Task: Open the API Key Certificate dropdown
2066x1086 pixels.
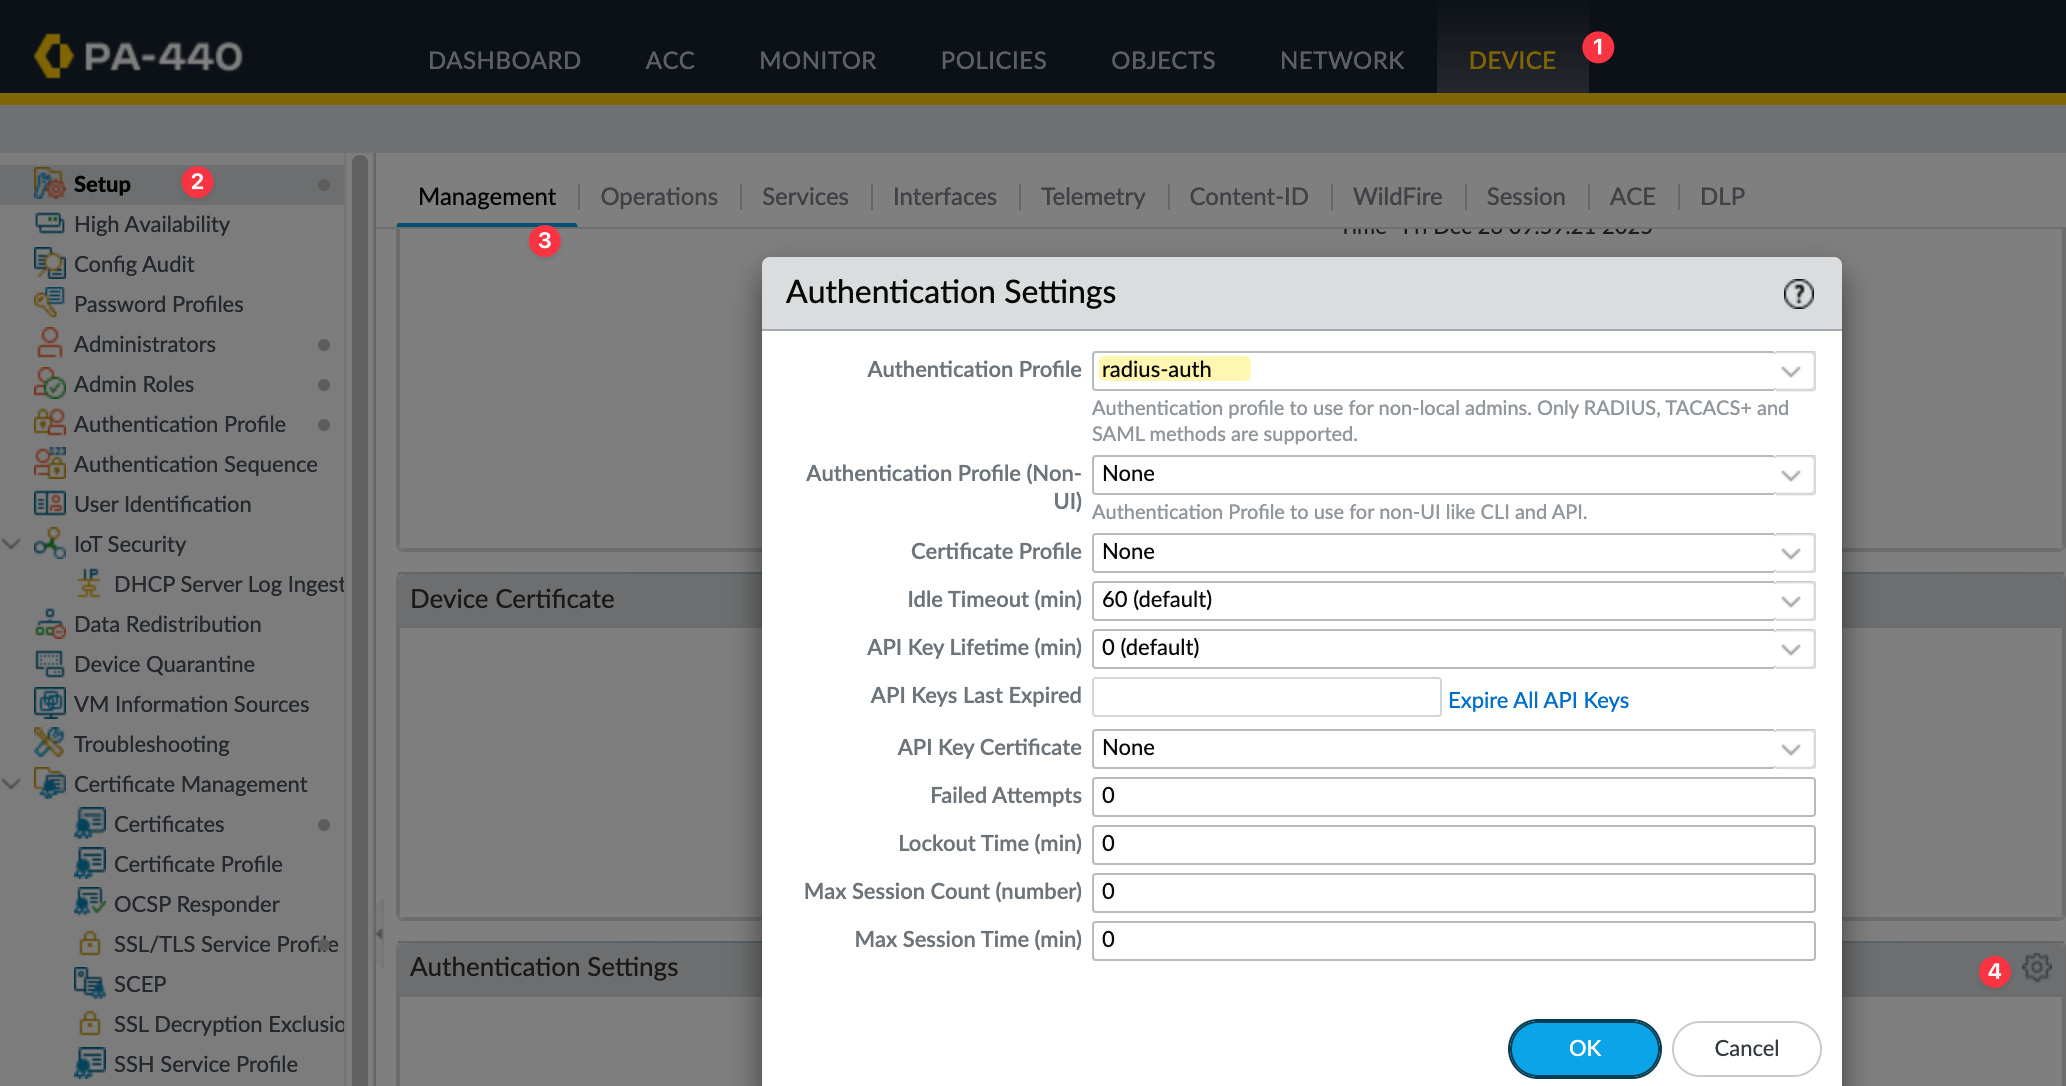Action: click(x=1790, y=749)
